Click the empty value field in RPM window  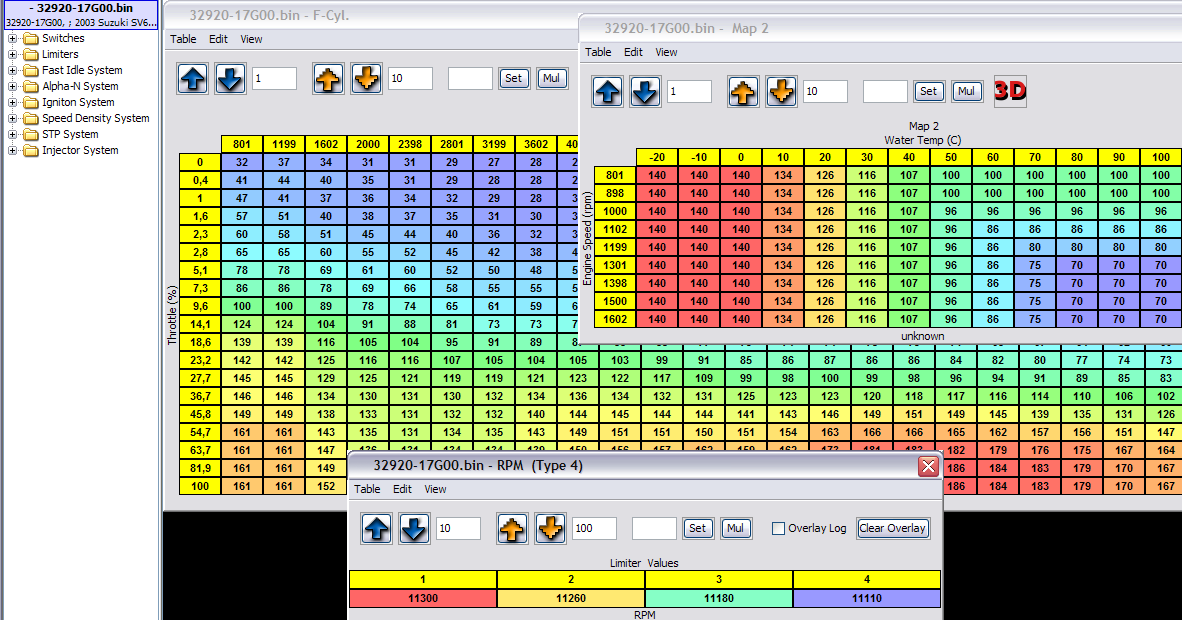(653, 528)
